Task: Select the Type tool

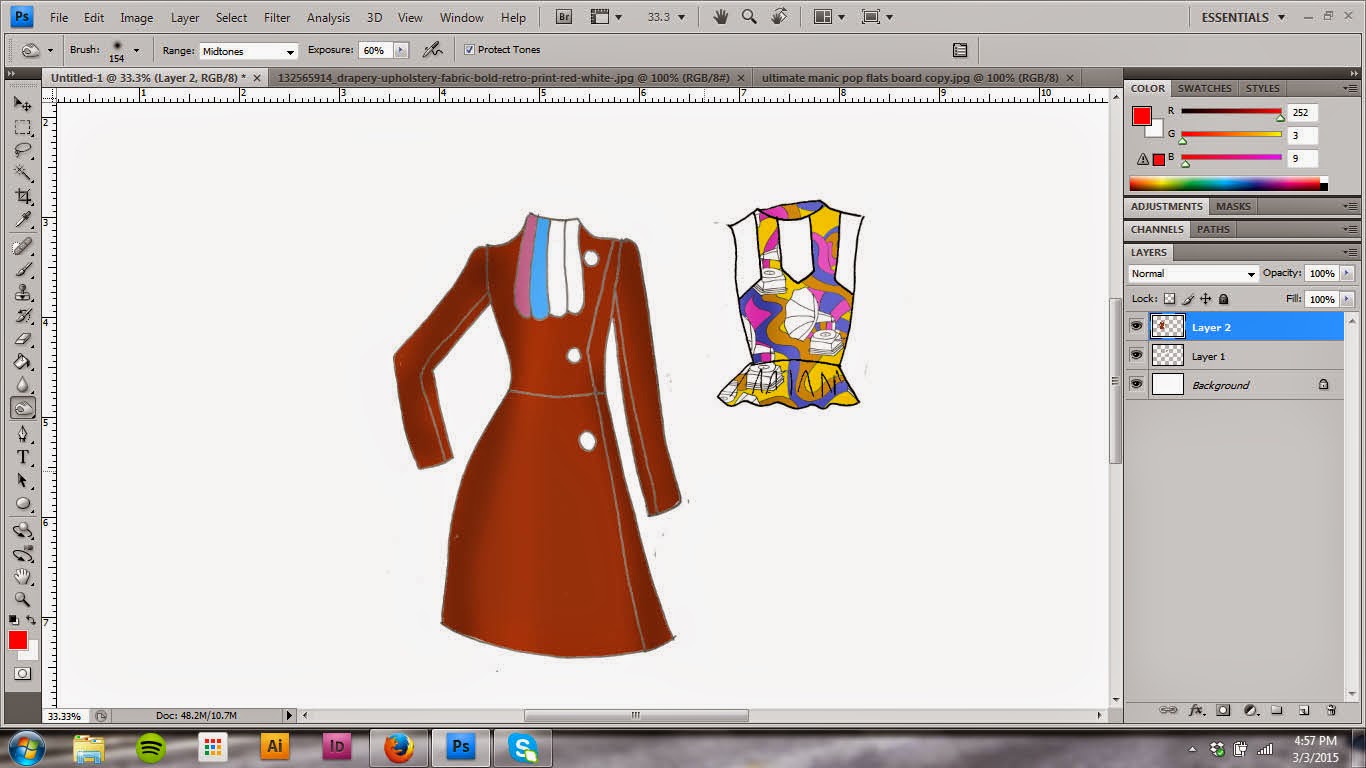Action: 23,457
